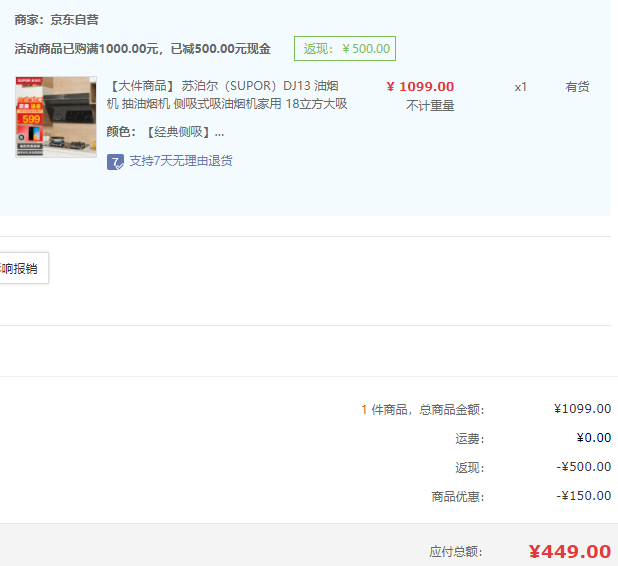Click the 颜色:【经典侧吸】 option text

tap(165, 132)
